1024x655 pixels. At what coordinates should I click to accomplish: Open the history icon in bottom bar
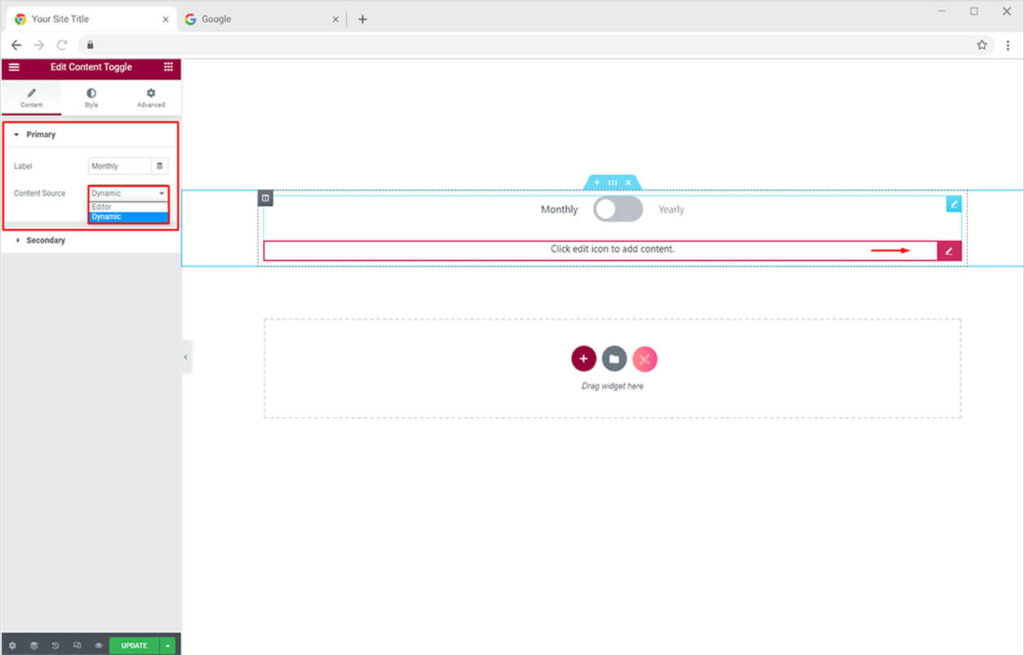[55, 646]
